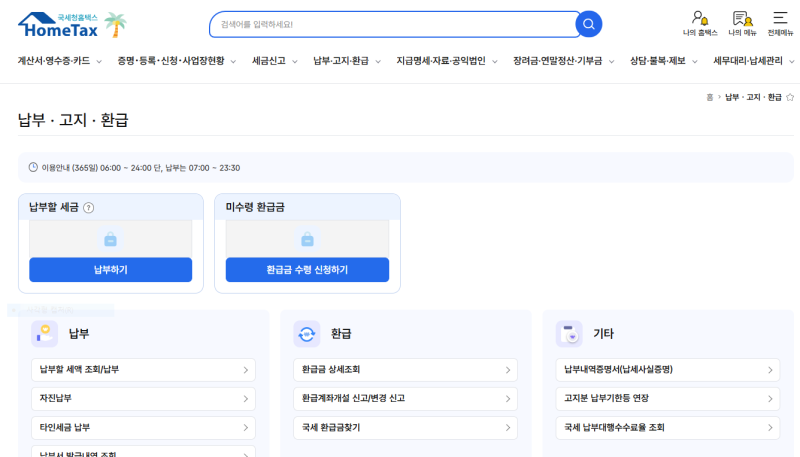
Task: Open 나의 홈택스 icon
Action: point(700,24)
